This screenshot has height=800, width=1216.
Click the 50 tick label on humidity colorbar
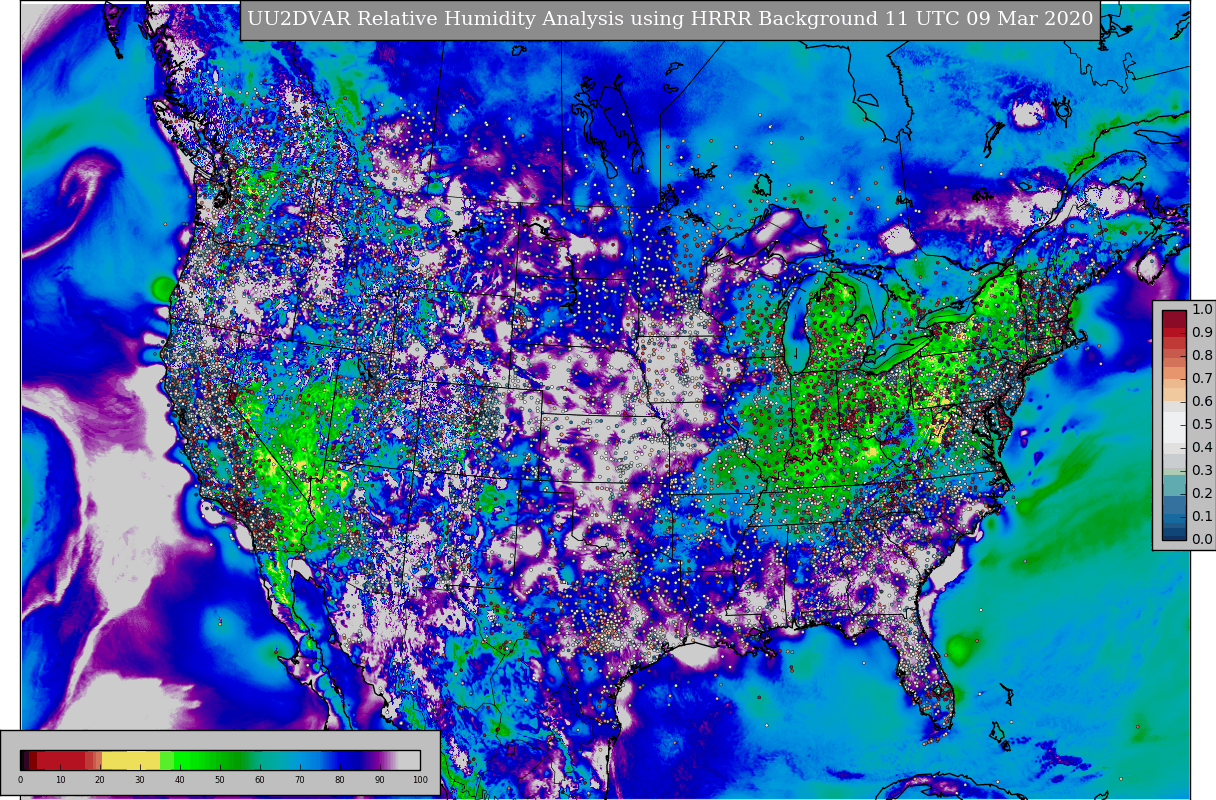pyautogui.click(x=220, y=779)
